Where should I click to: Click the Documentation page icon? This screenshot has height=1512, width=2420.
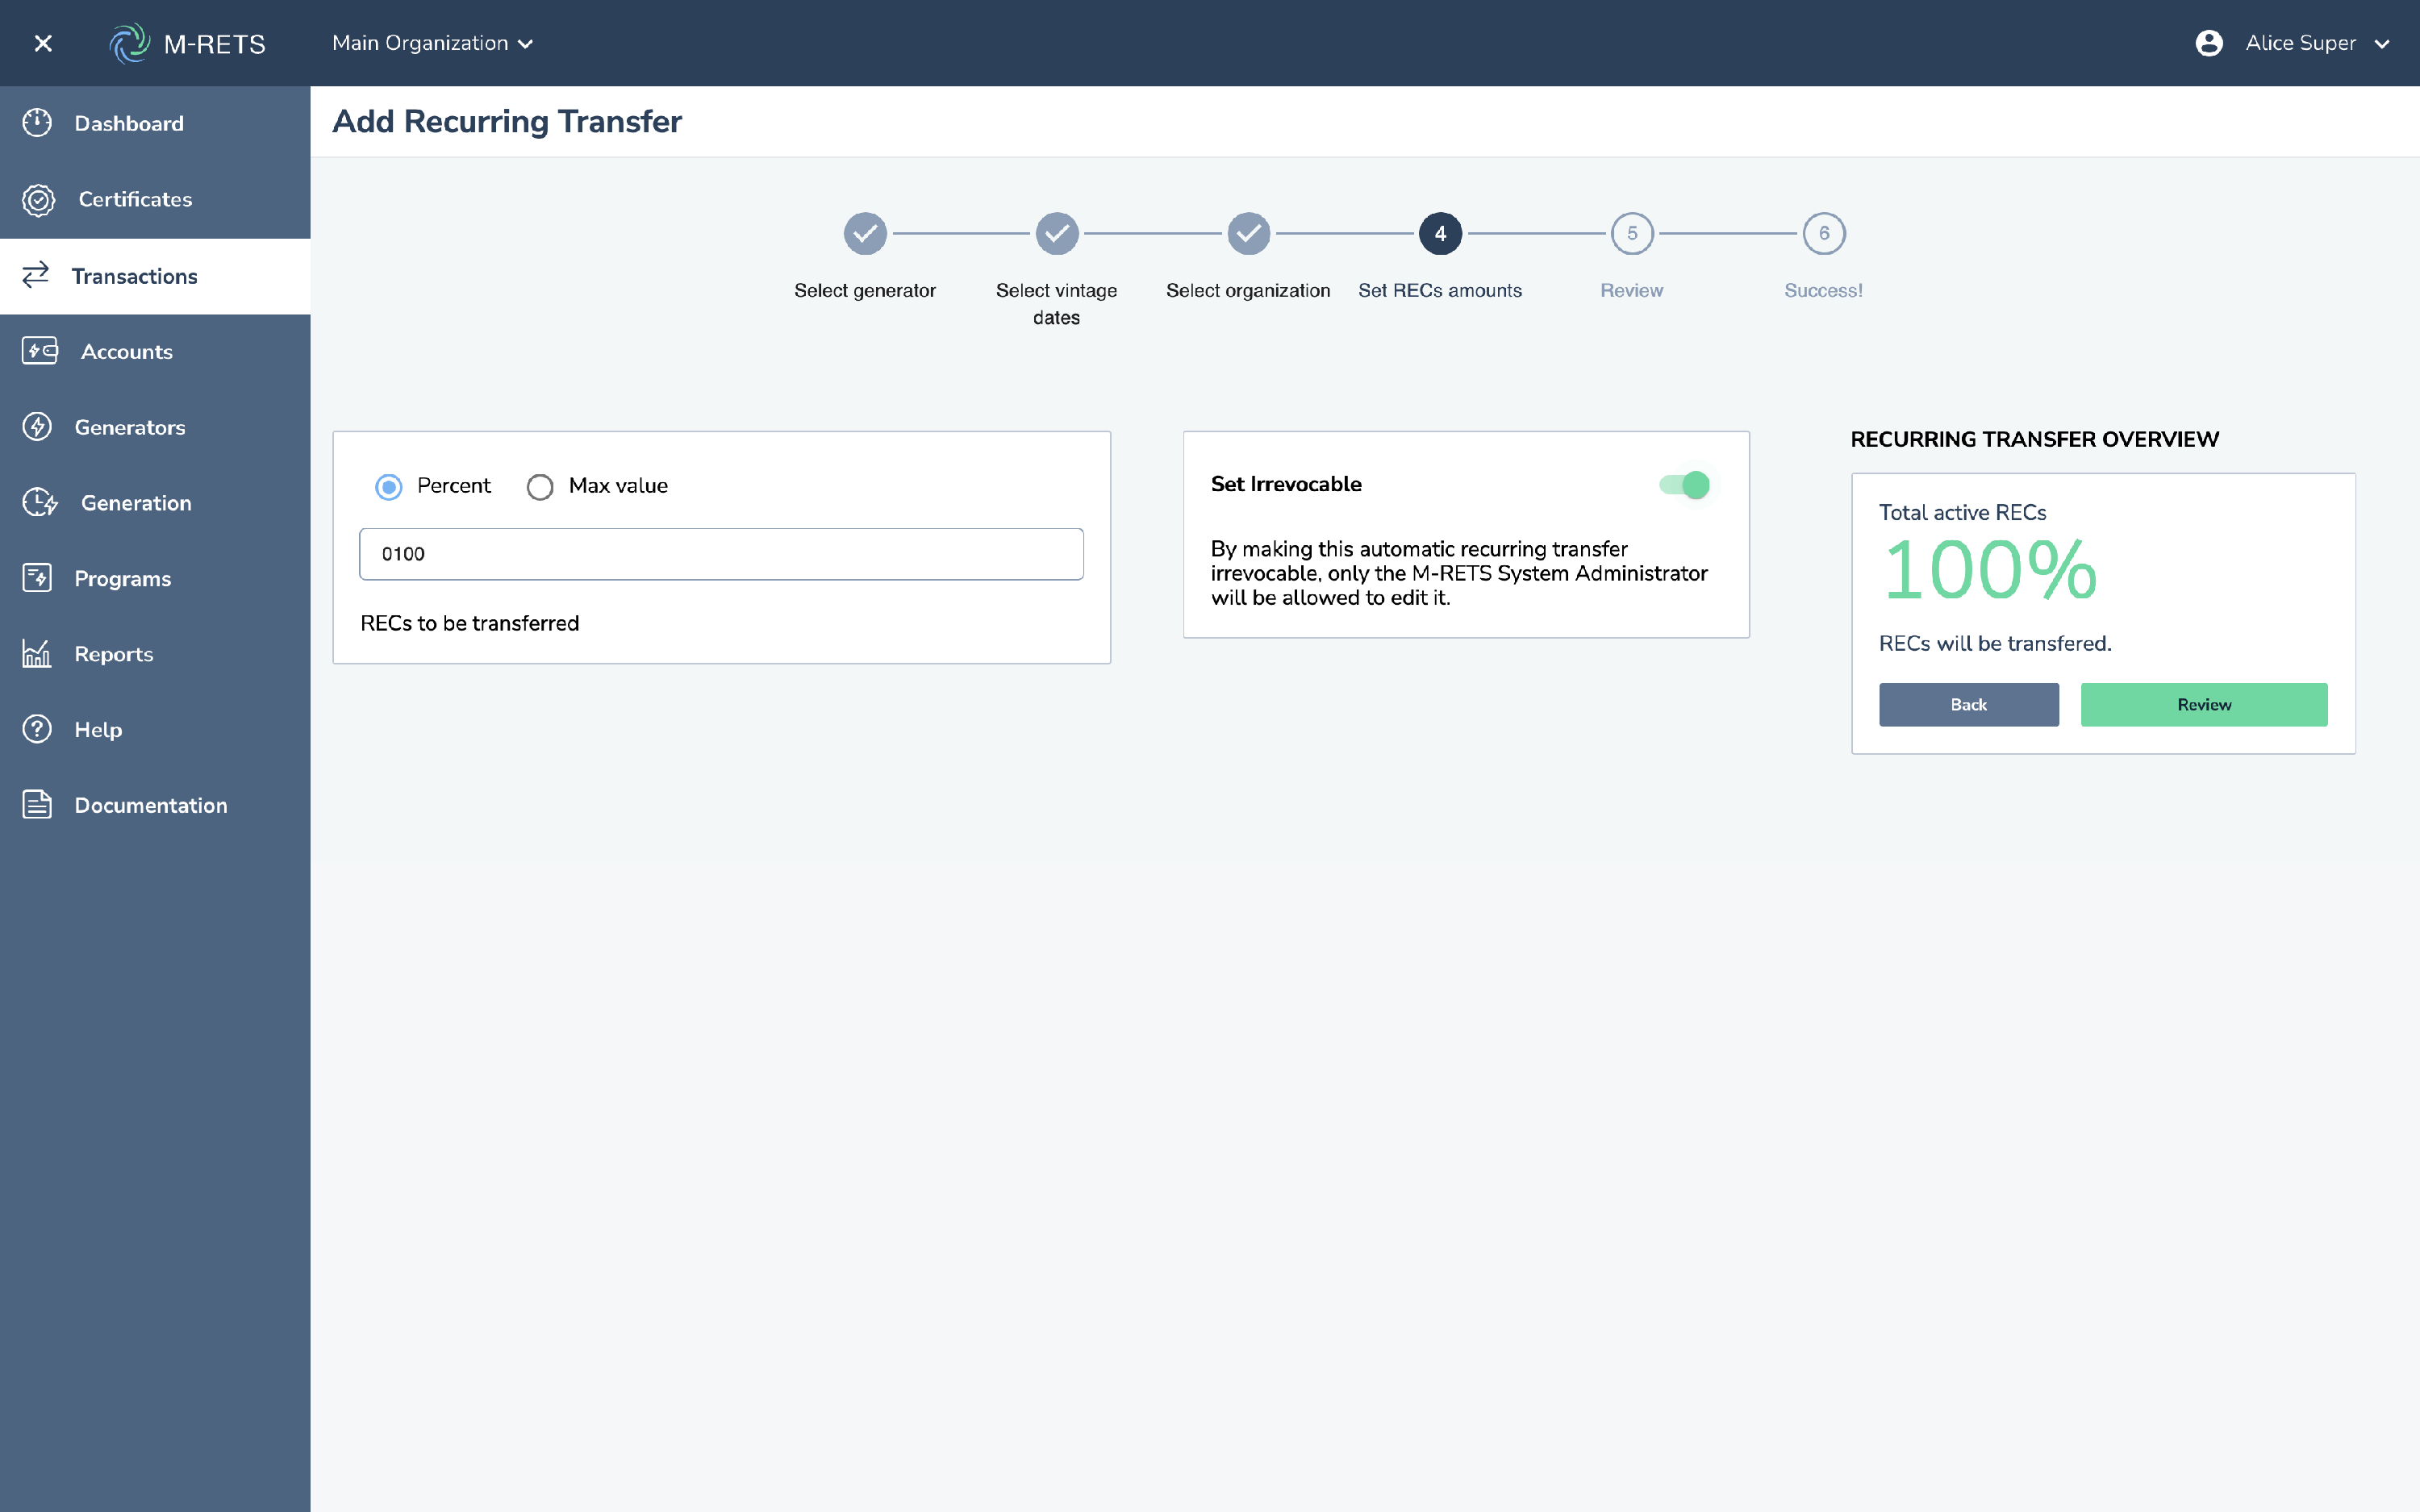coord(37,805)
